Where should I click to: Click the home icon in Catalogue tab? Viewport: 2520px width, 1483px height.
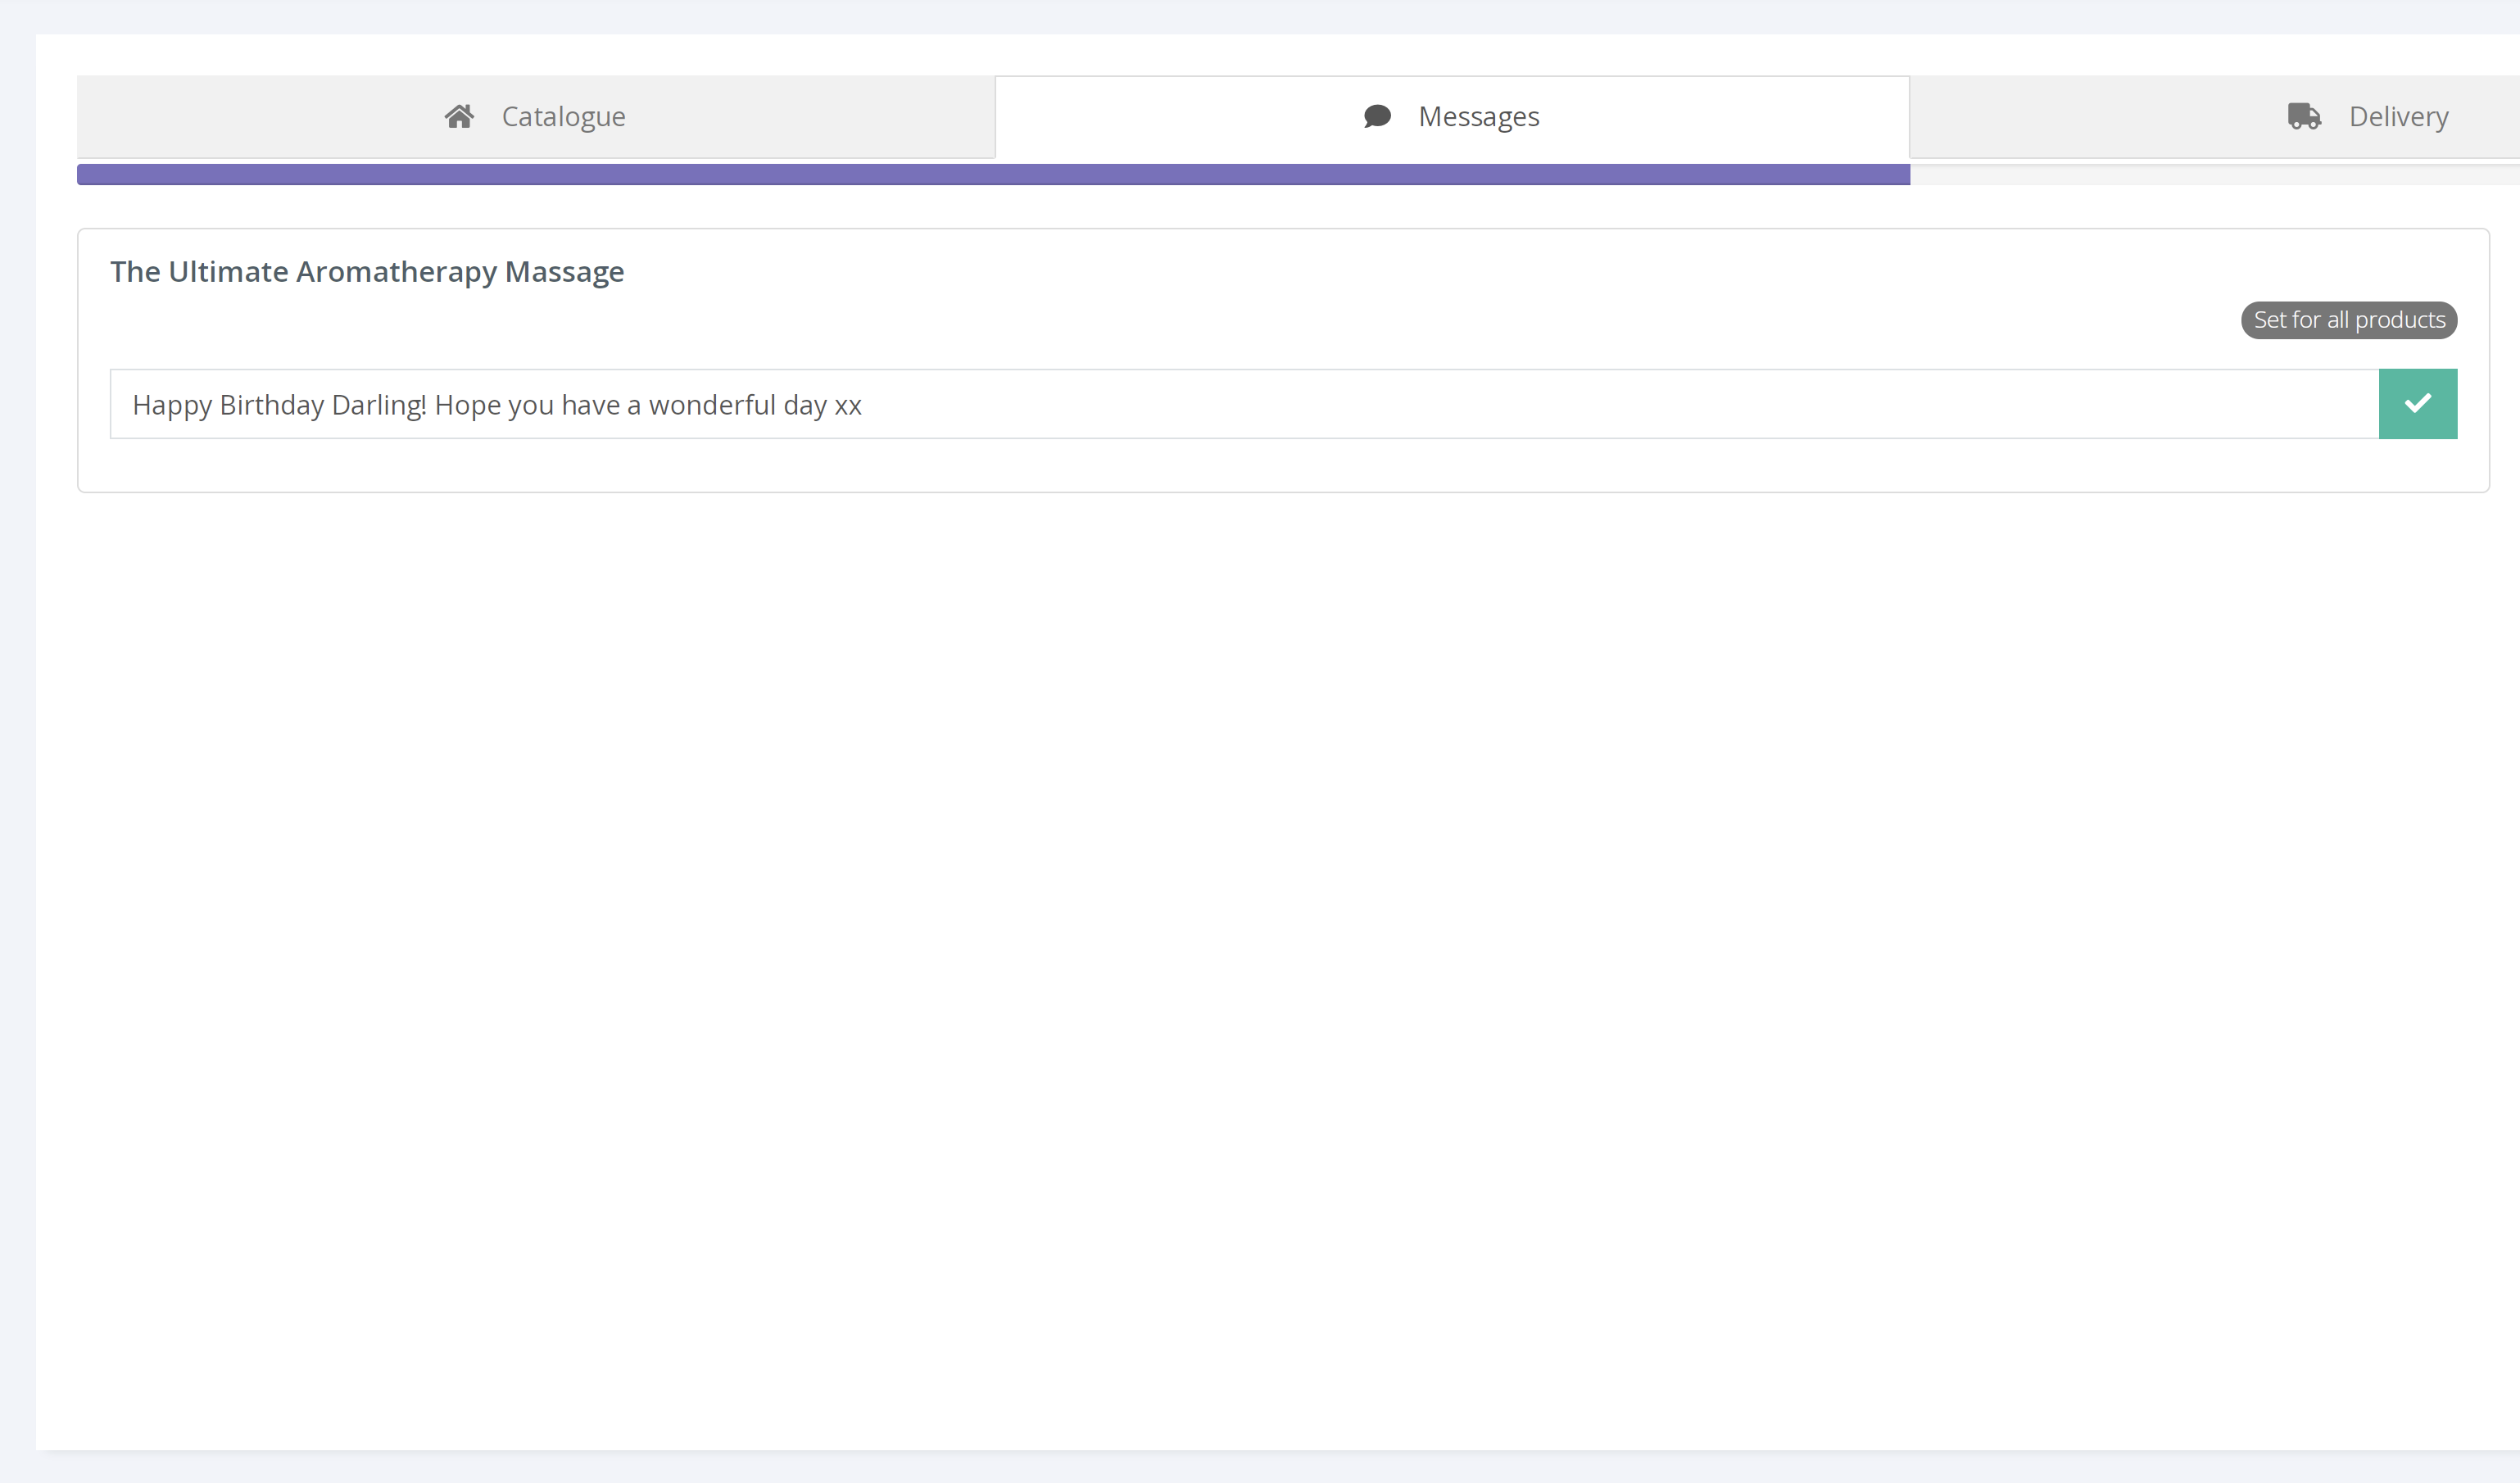click(x=459, y=117)
